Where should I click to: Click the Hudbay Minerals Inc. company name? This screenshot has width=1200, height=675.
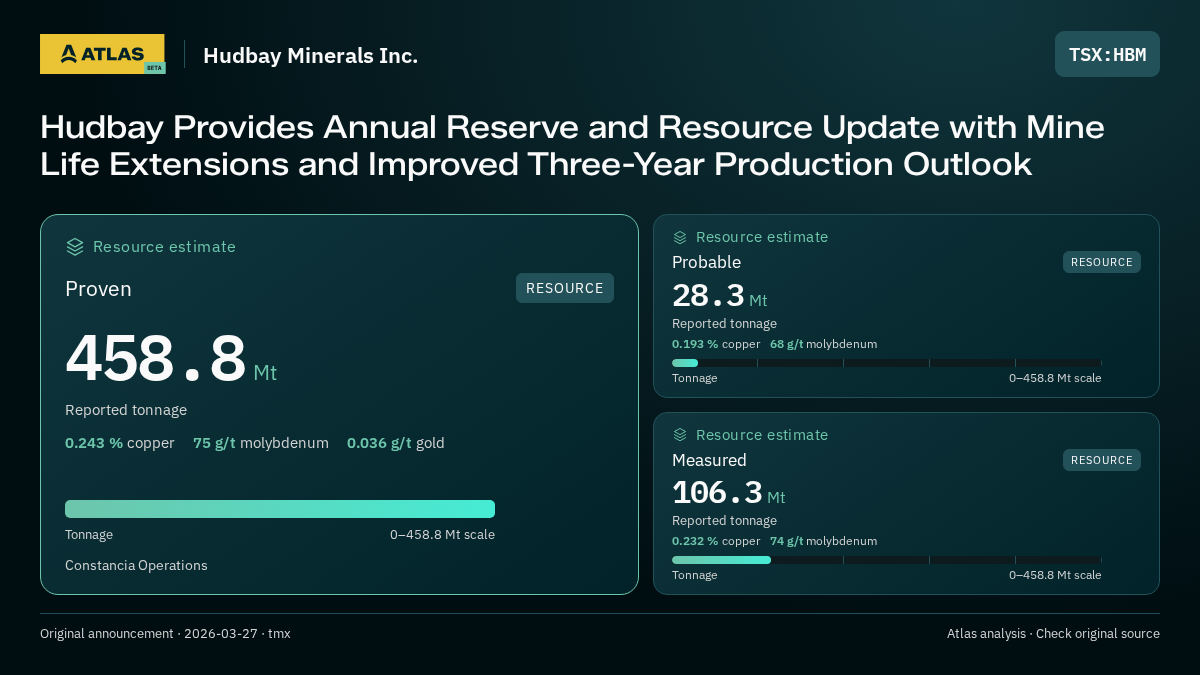click(x=310, y=56)
